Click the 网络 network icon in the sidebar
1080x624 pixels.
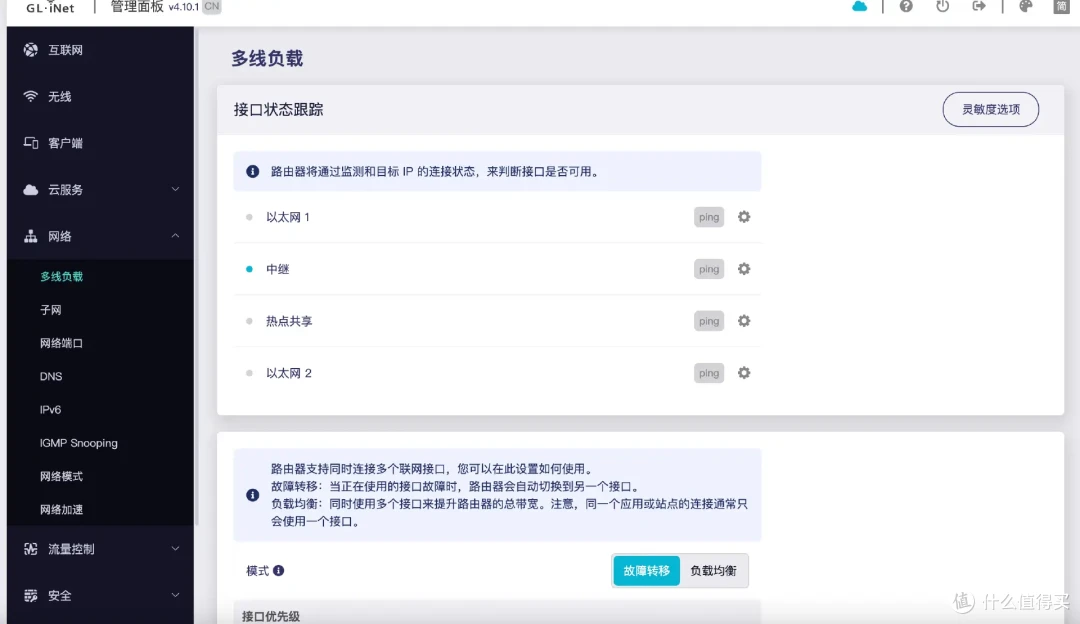[x=30, y=236]
